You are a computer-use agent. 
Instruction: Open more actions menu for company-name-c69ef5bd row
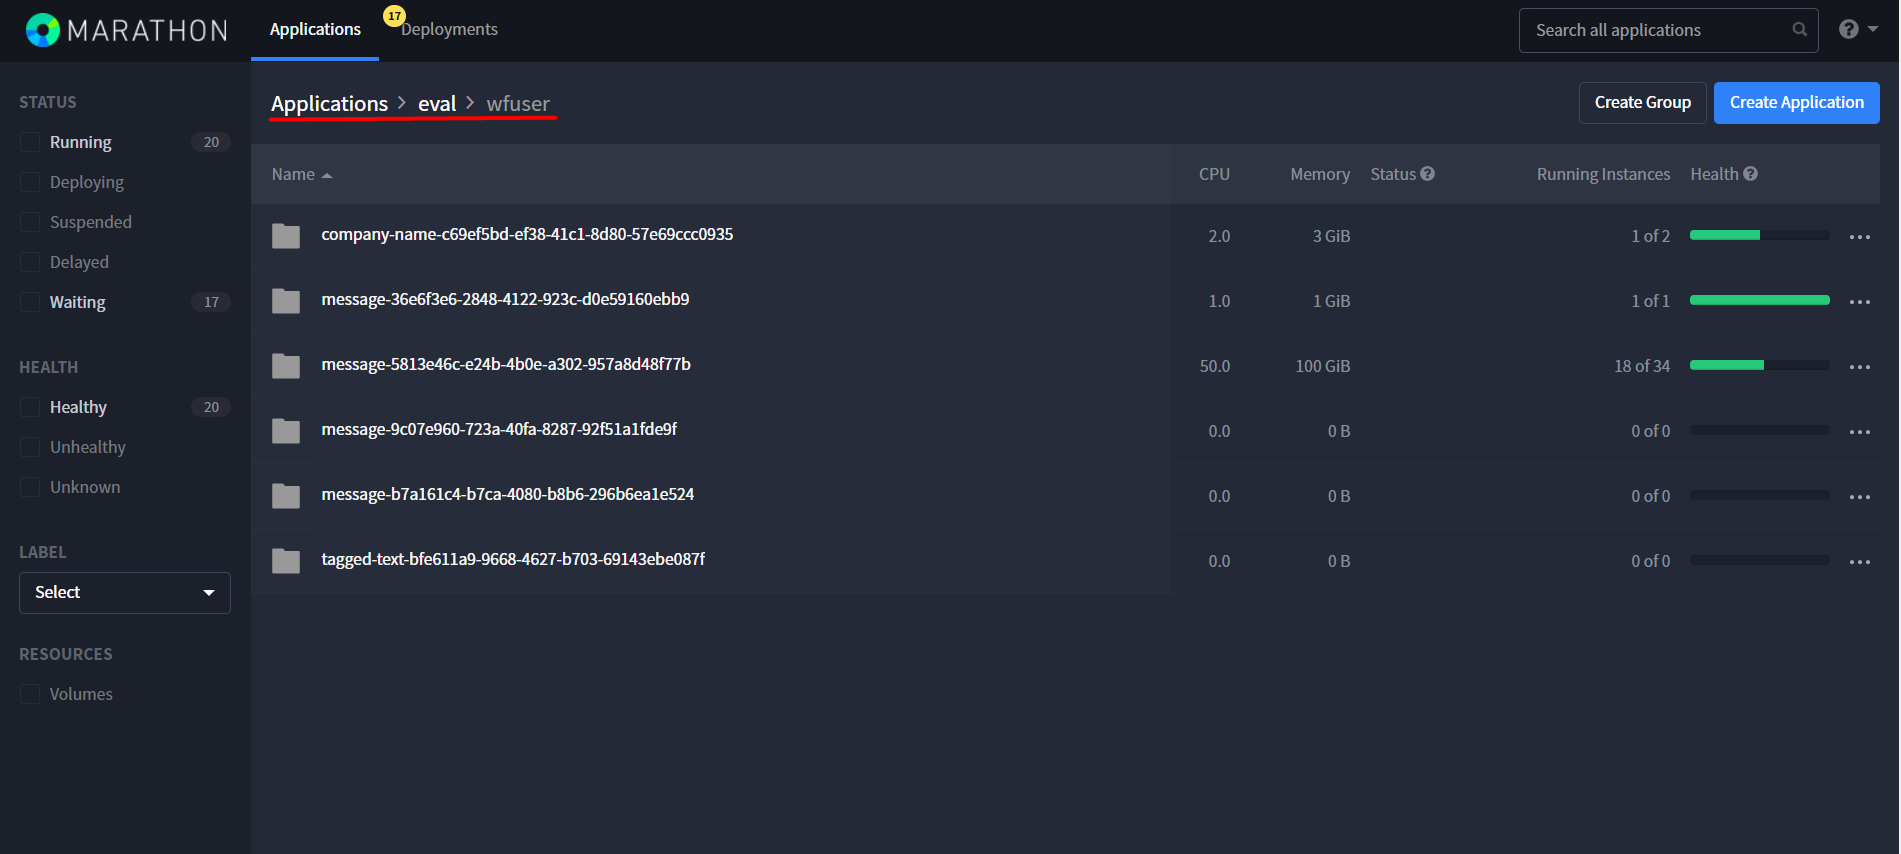(1860, 237)
